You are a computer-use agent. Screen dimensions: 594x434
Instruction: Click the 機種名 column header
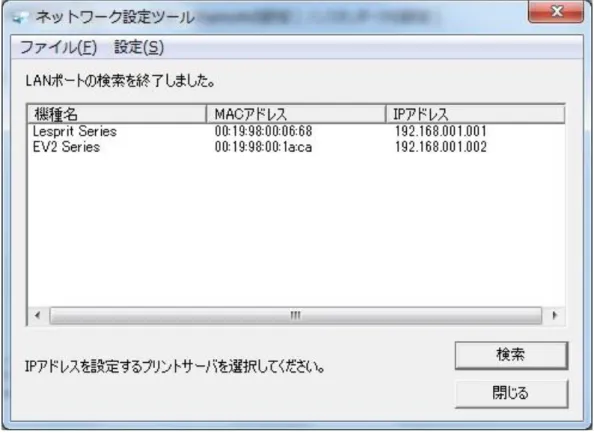click(x=117, y=114)
